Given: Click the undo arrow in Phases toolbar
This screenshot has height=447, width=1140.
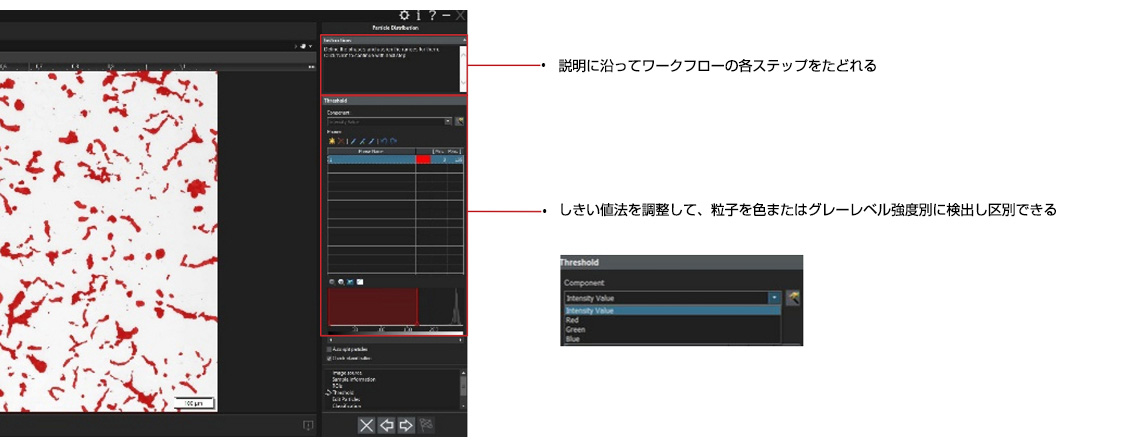Looking at the screenshot, I should point(384,141).
